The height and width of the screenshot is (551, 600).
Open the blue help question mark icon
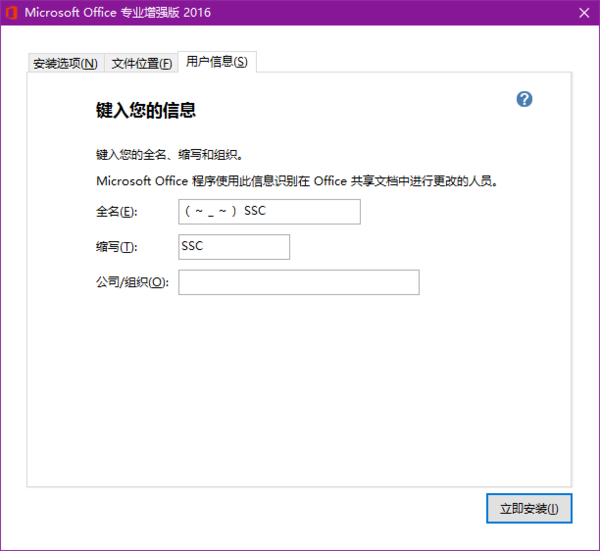[x=524, y=99]
